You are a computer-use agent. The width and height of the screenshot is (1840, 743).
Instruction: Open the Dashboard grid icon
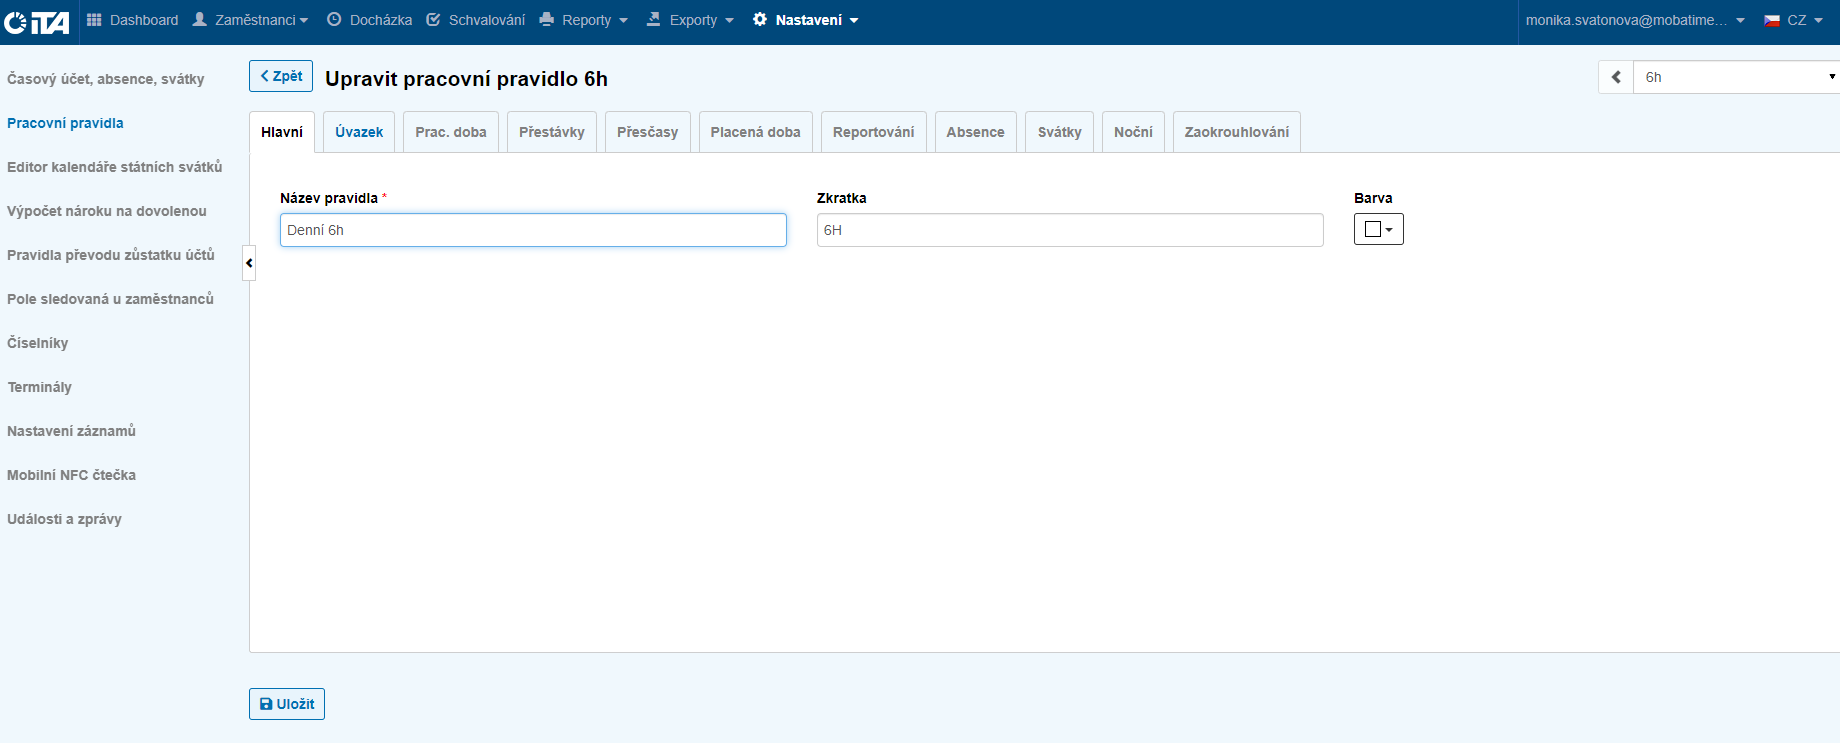click(94, 20)
